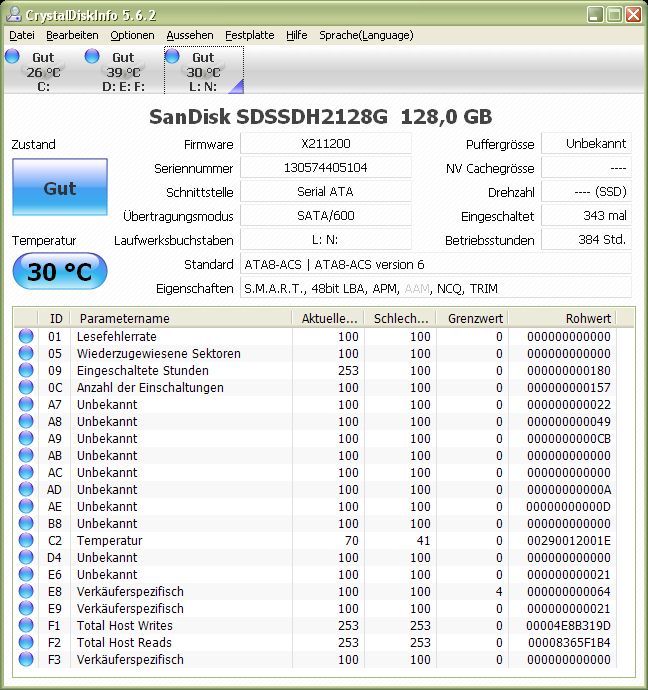The width and height of the screenshot is (648, 690).
Task: Click the SanDisk SDSSDH2128G drive title
Action: [x=320, y=117]
